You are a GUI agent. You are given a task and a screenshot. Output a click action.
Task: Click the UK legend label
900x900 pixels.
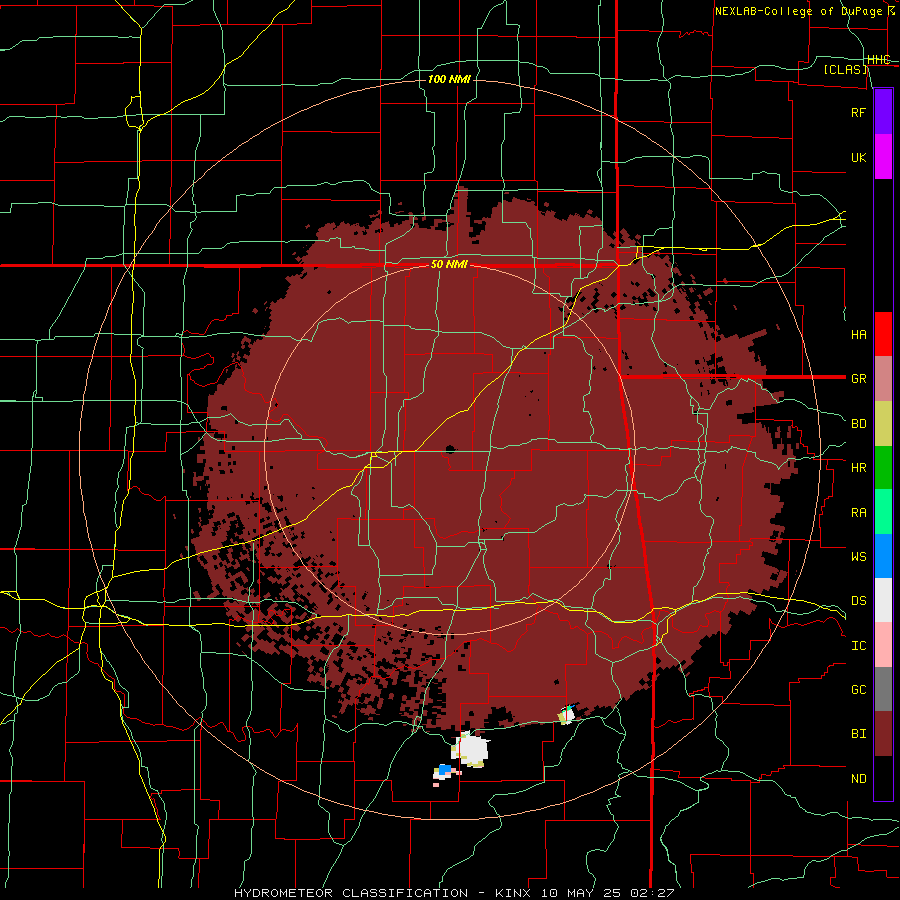pyautogui.click(x=858, y=158)
